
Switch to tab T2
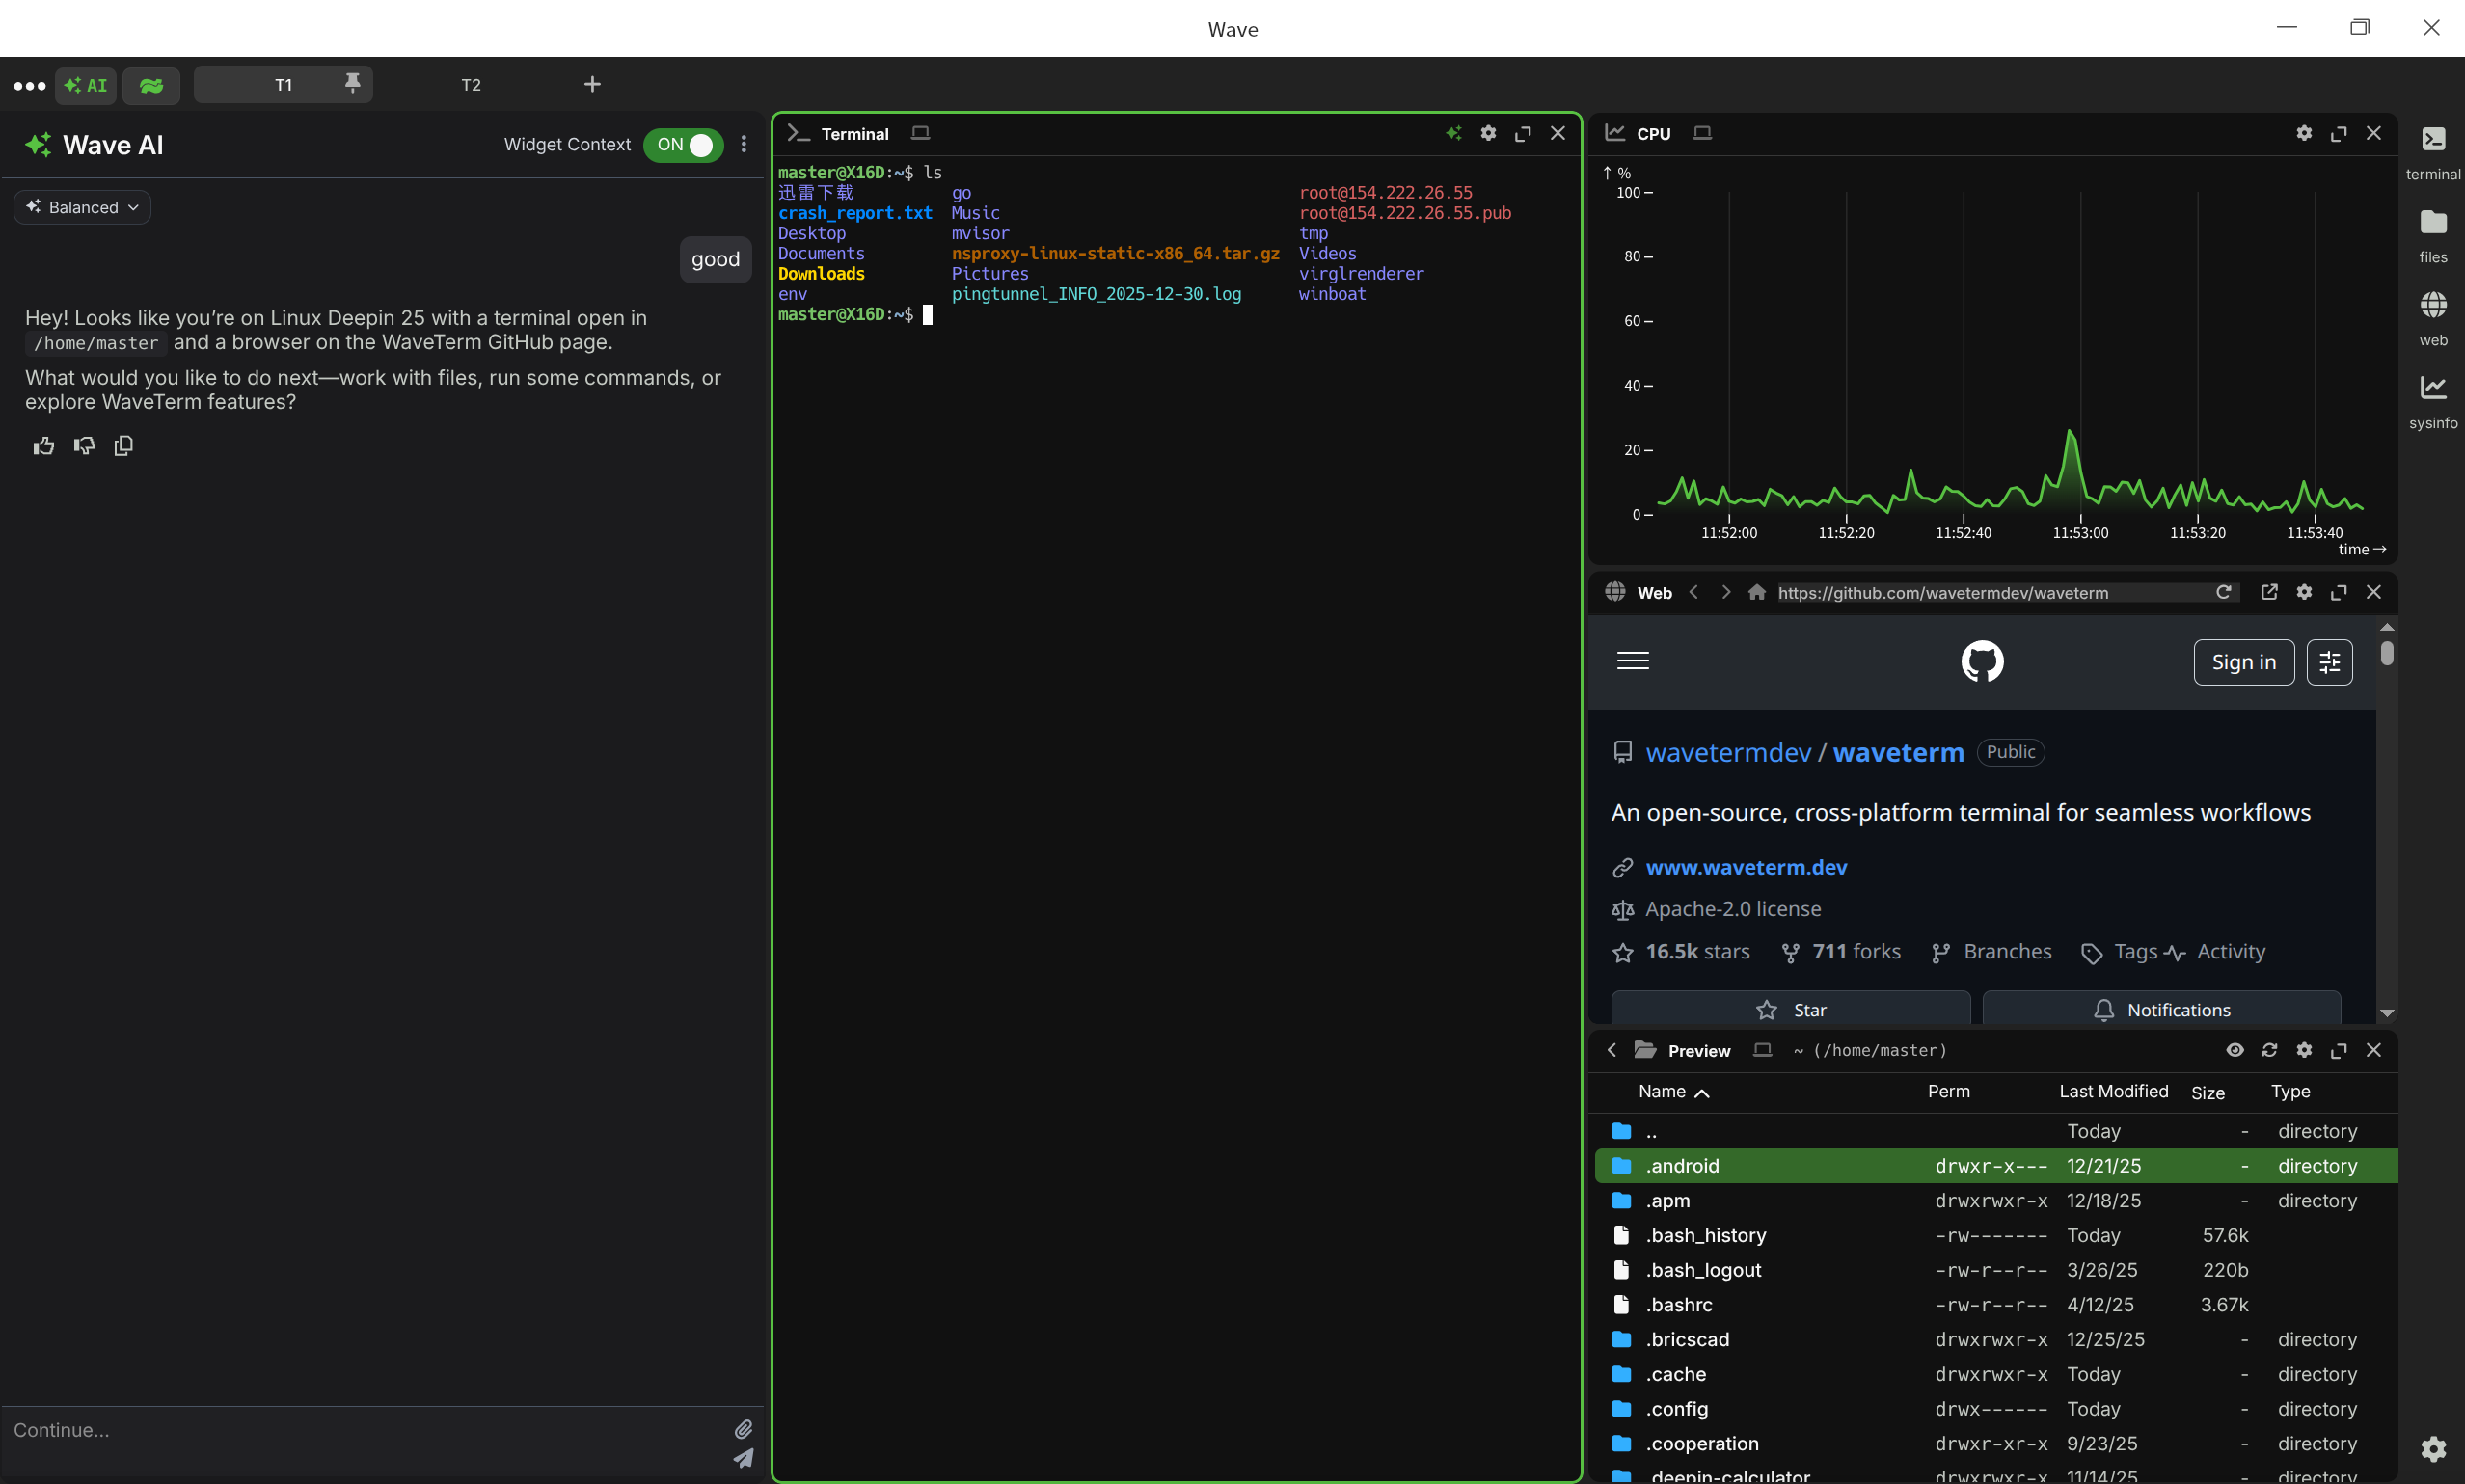(x=471, y=85)
